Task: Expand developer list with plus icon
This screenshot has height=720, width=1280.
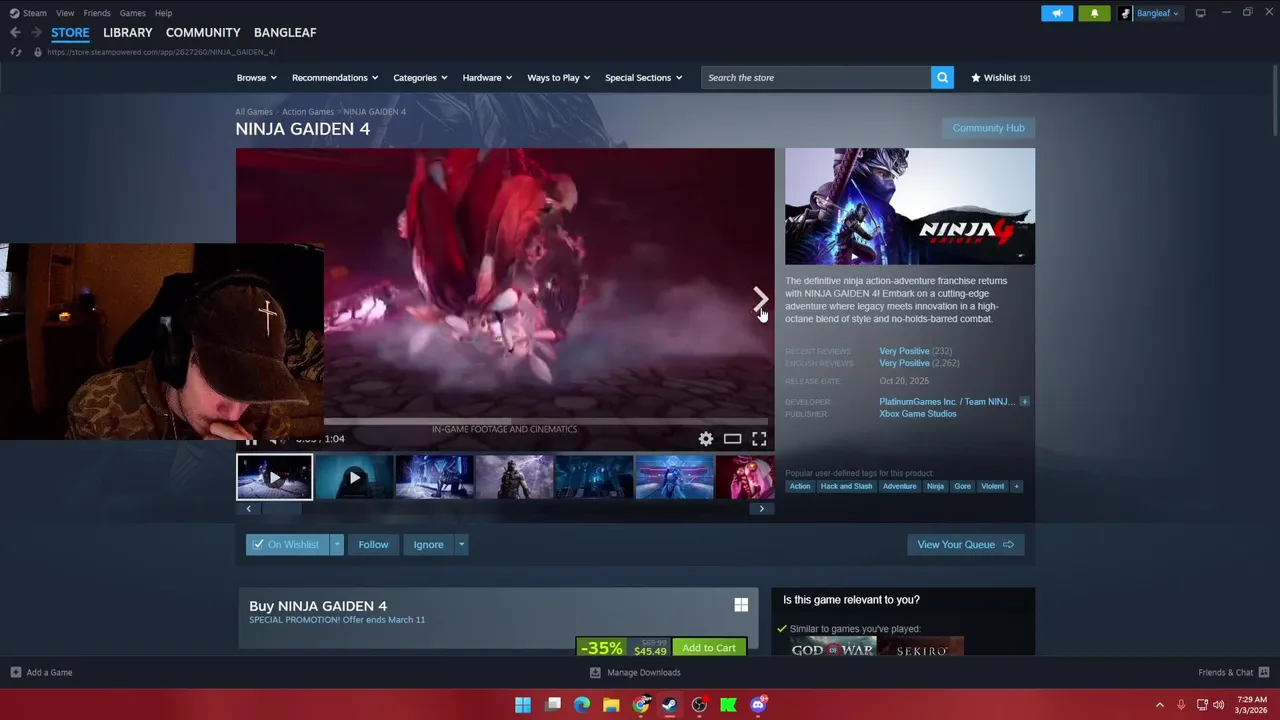Action: pyautogui.click(x=1024, y=402)
